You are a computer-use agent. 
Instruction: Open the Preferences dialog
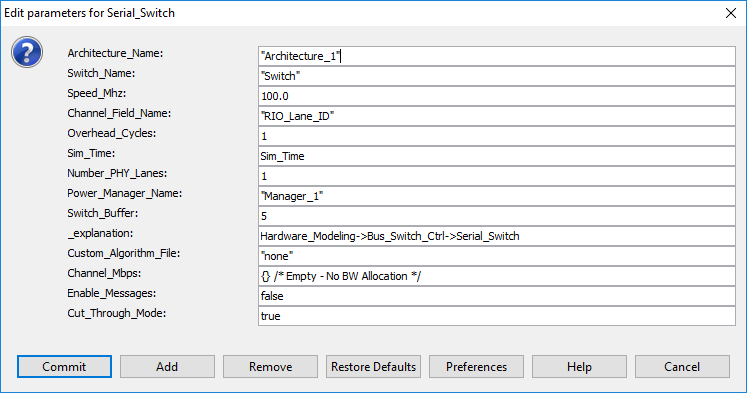476,366
